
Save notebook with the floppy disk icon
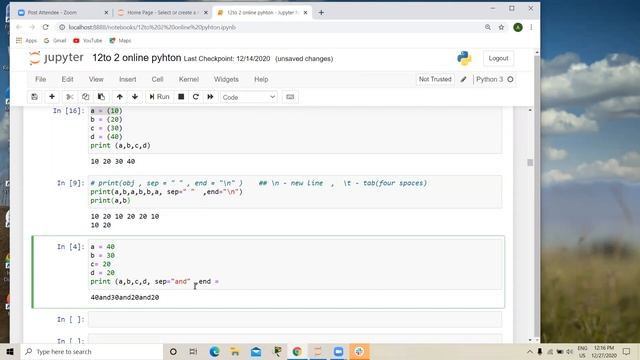tap(35, 97)
